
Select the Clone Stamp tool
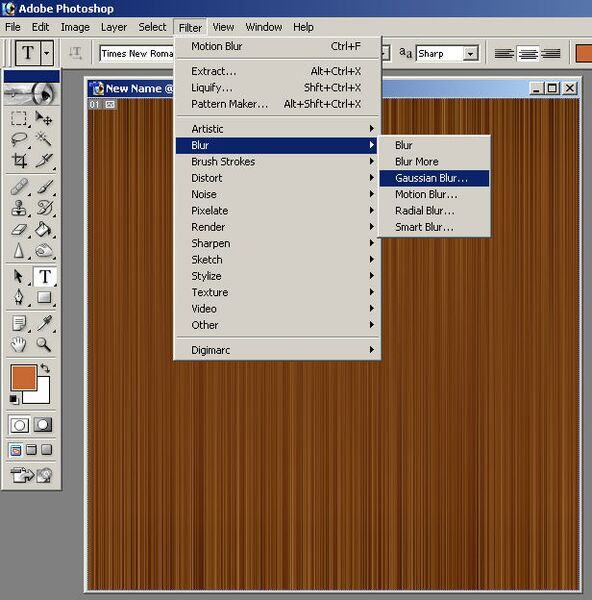18,208
